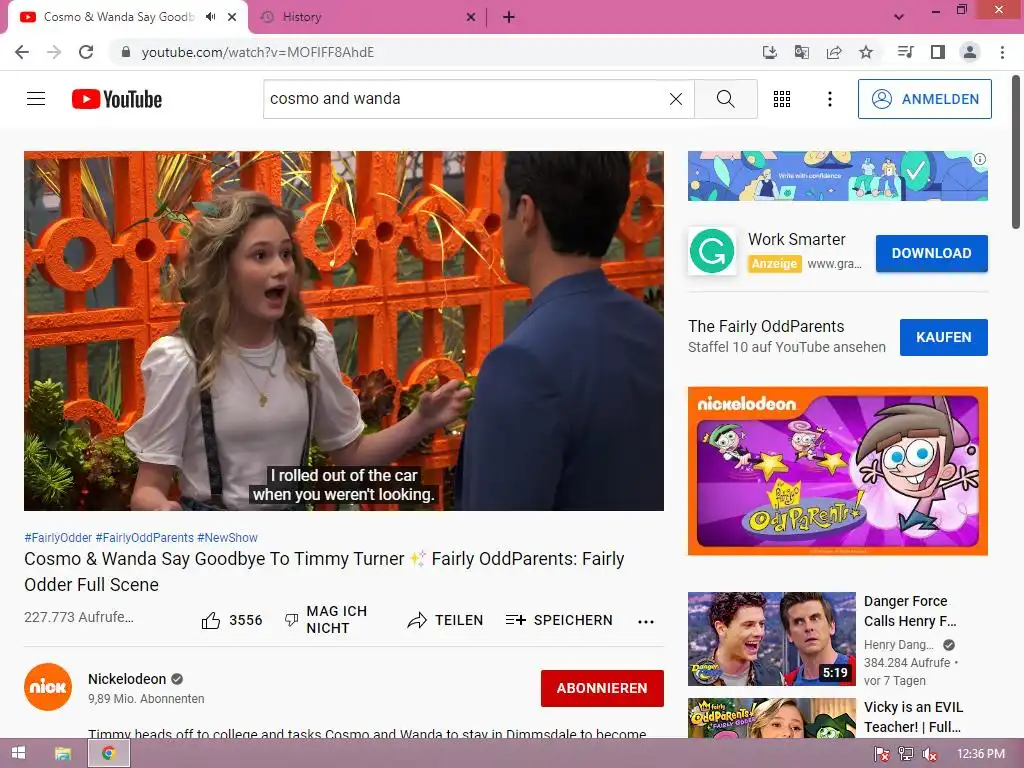Pause the video by clicking the player
This screenshot has height=768, width=1024.
[344, 330]
